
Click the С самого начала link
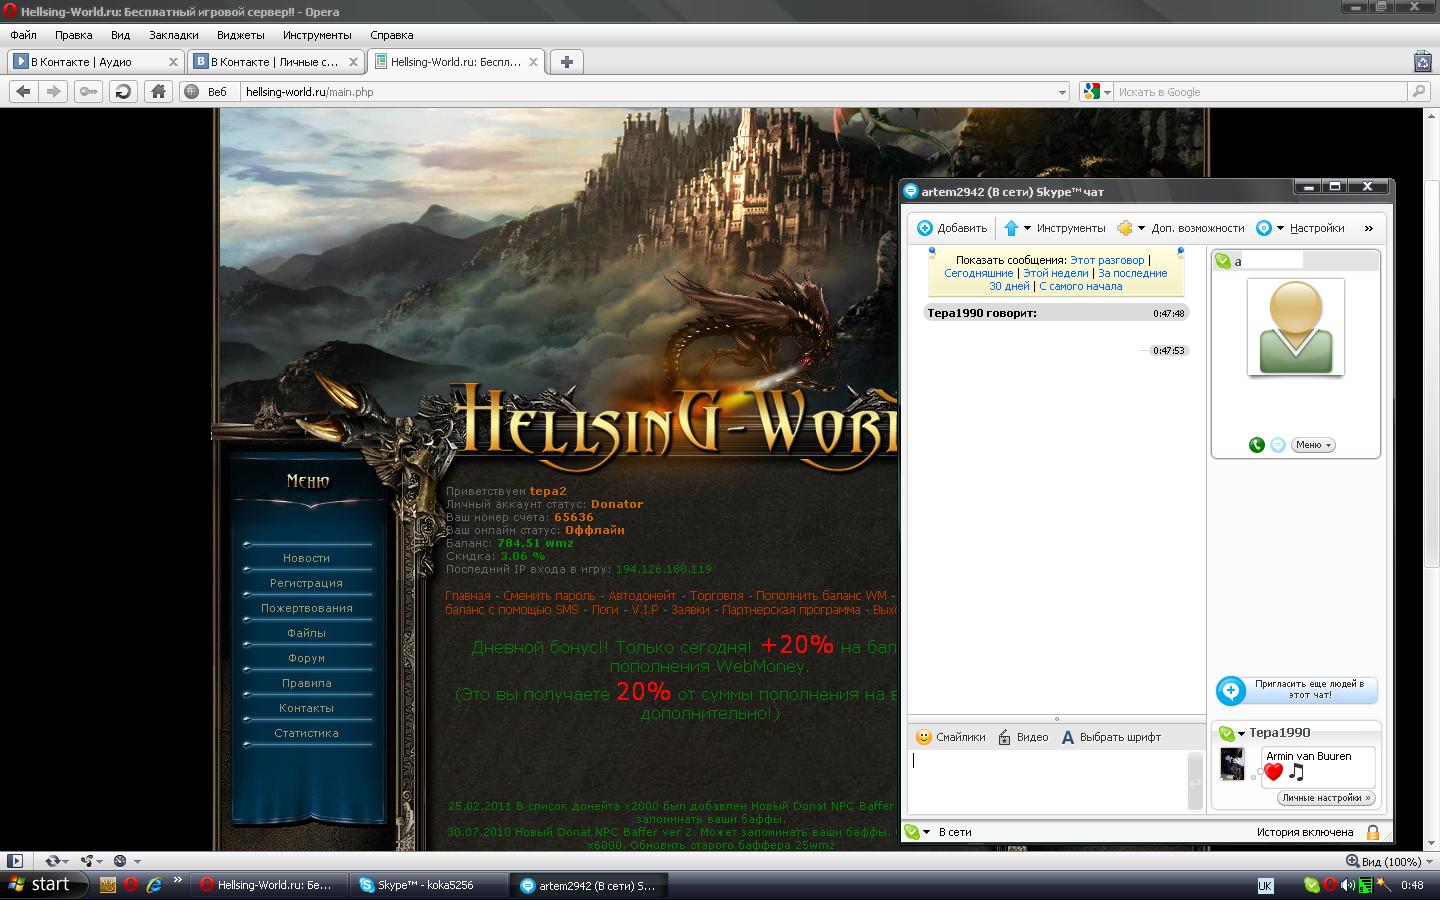(x=1080, y=286)
